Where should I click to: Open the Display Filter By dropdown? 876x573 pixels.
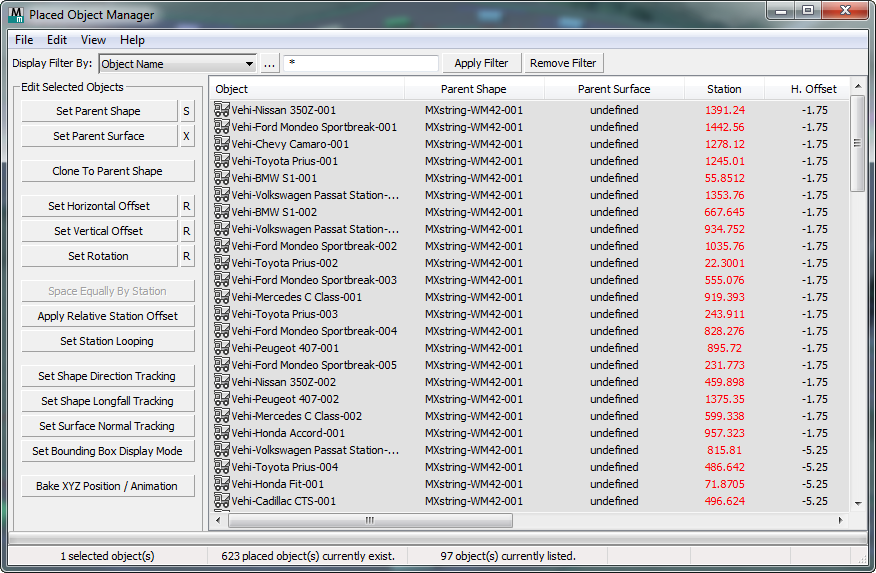coord(178,64)
